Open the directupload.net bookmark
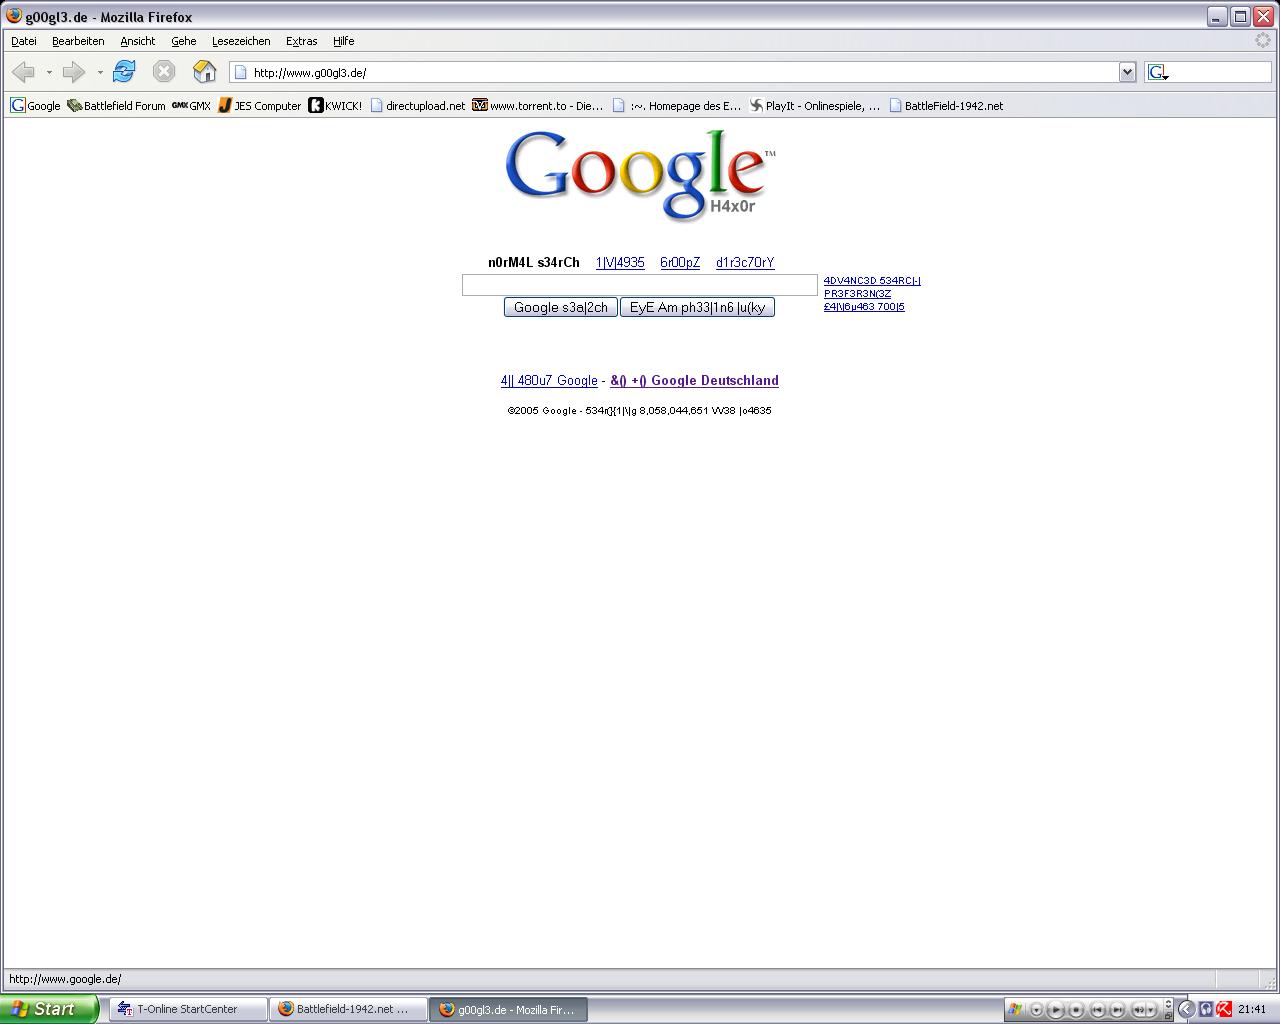 click(x=417, y=105)
